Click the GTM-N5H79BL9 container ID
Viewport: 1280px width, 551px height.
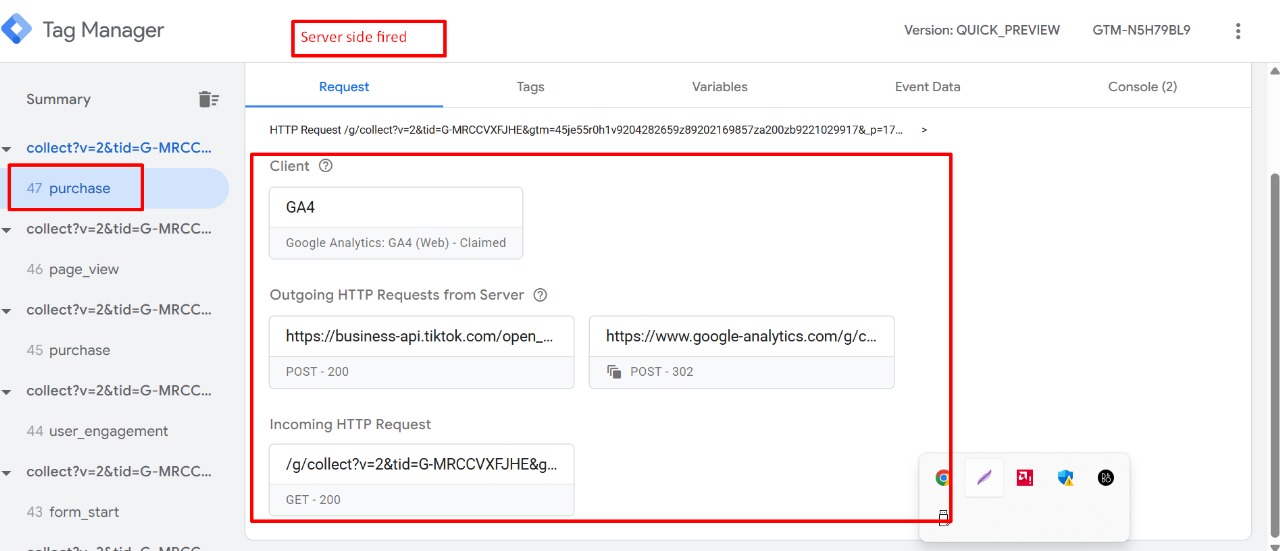pos(1141,30)
